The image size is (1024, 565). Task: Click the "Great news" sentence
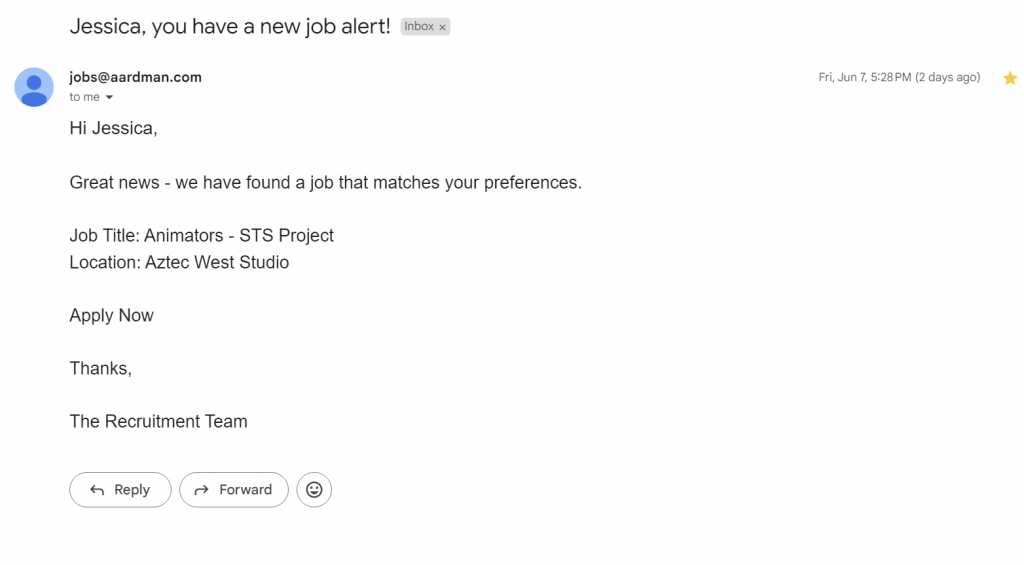326,182
